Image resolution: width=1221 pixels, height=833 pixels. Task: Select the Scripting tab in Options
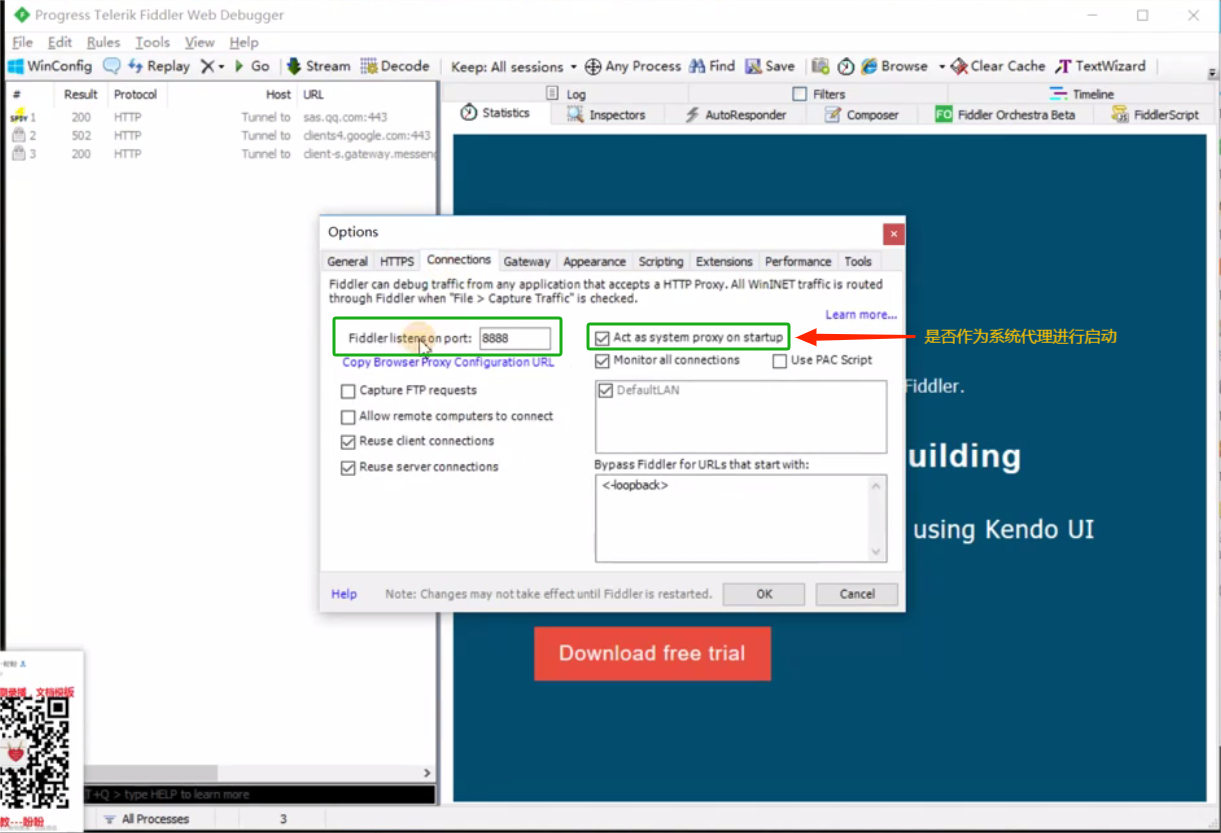(x=661, y=261)
